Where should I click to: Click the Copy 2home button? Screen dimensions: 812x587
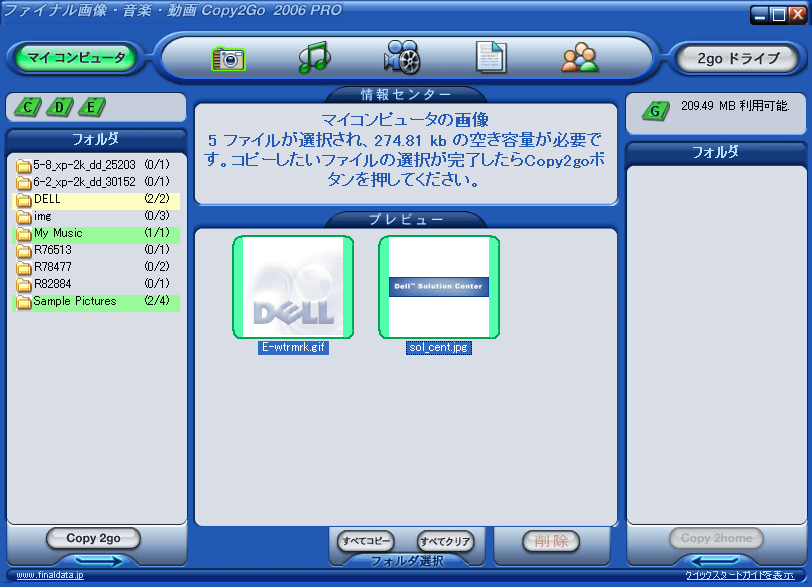click(x=716, y=538)
